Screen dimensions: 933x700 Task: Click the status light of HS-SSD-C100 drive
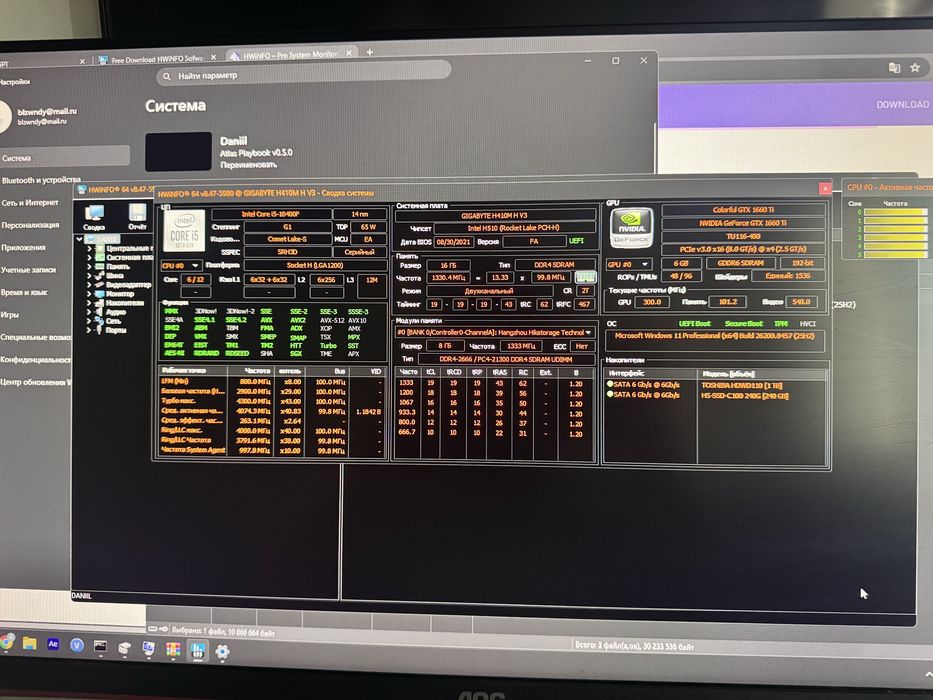[610, 394]
